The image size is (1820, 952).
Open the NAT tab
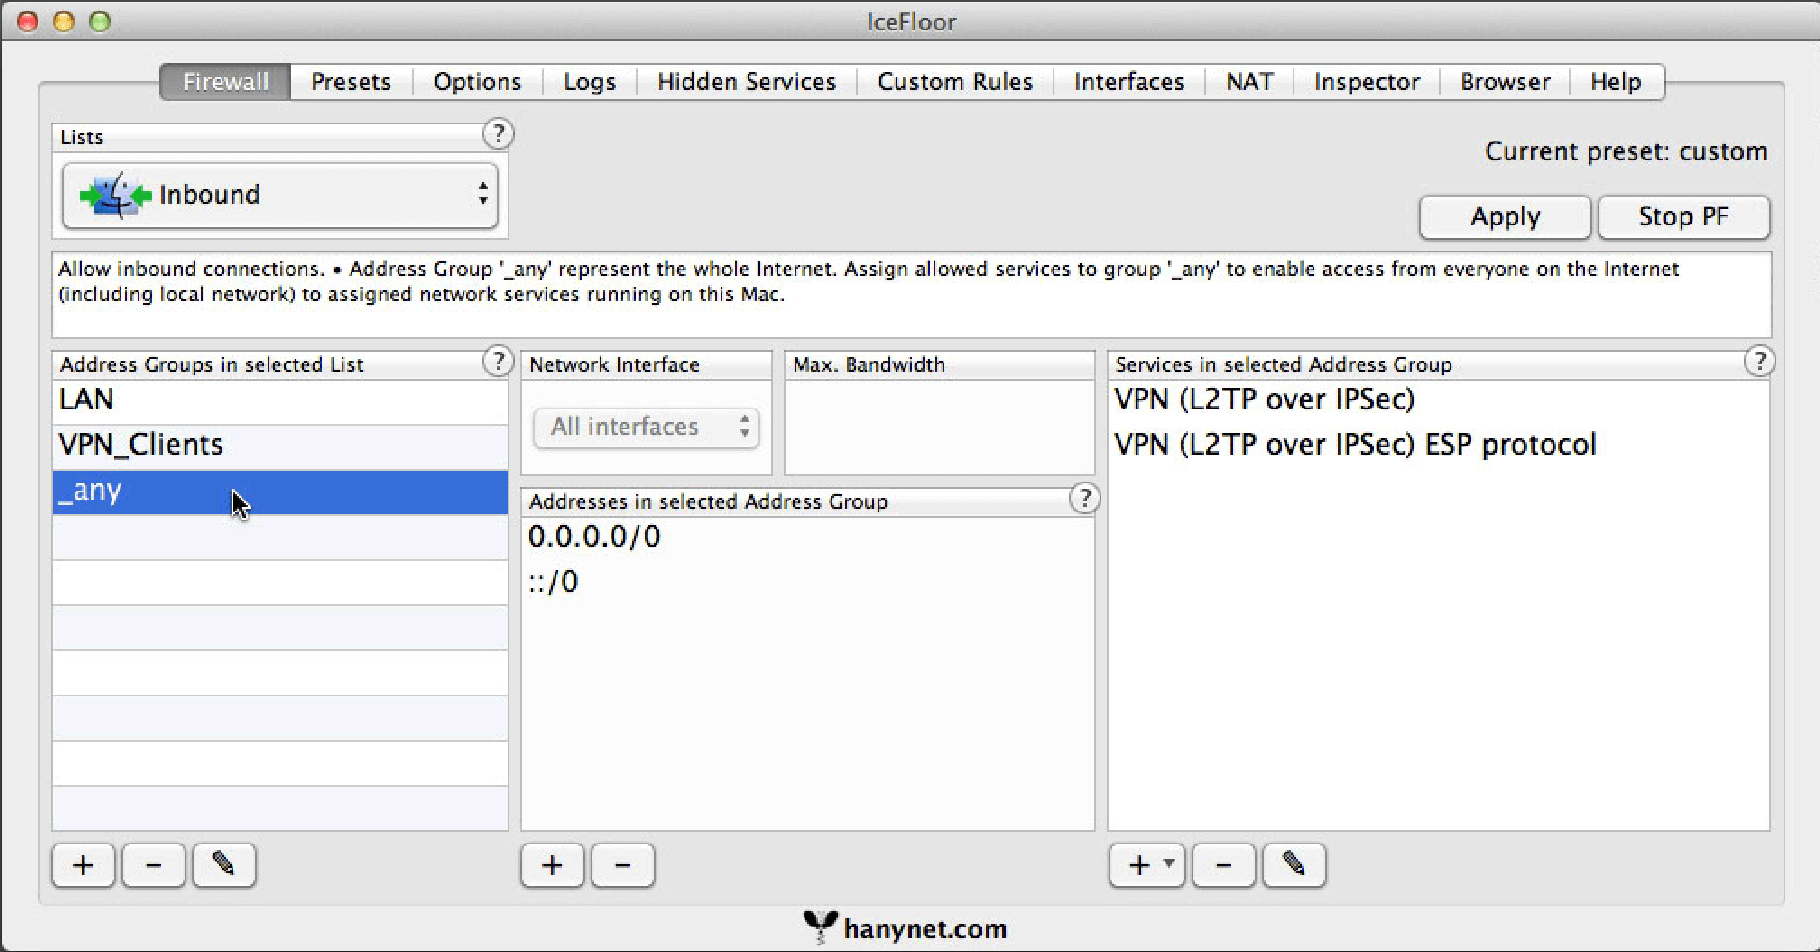pyautogui.click(x=1250, y=81)
